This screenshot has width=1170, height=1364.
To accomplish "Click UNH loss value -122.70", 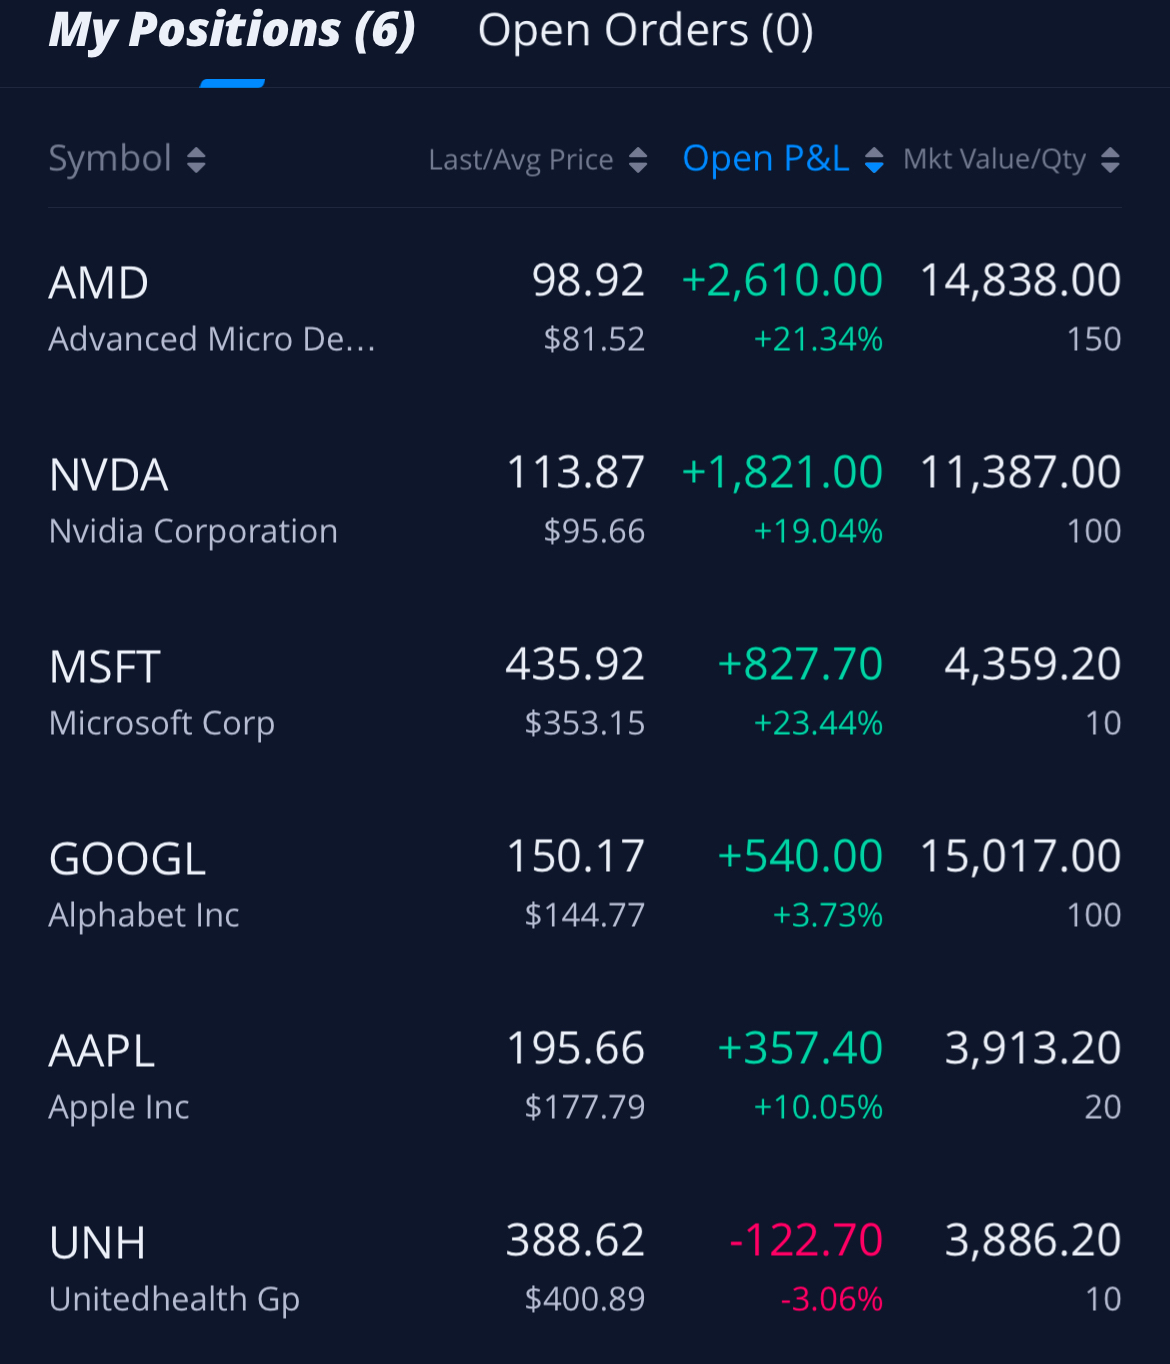I will coord(806,1241).
